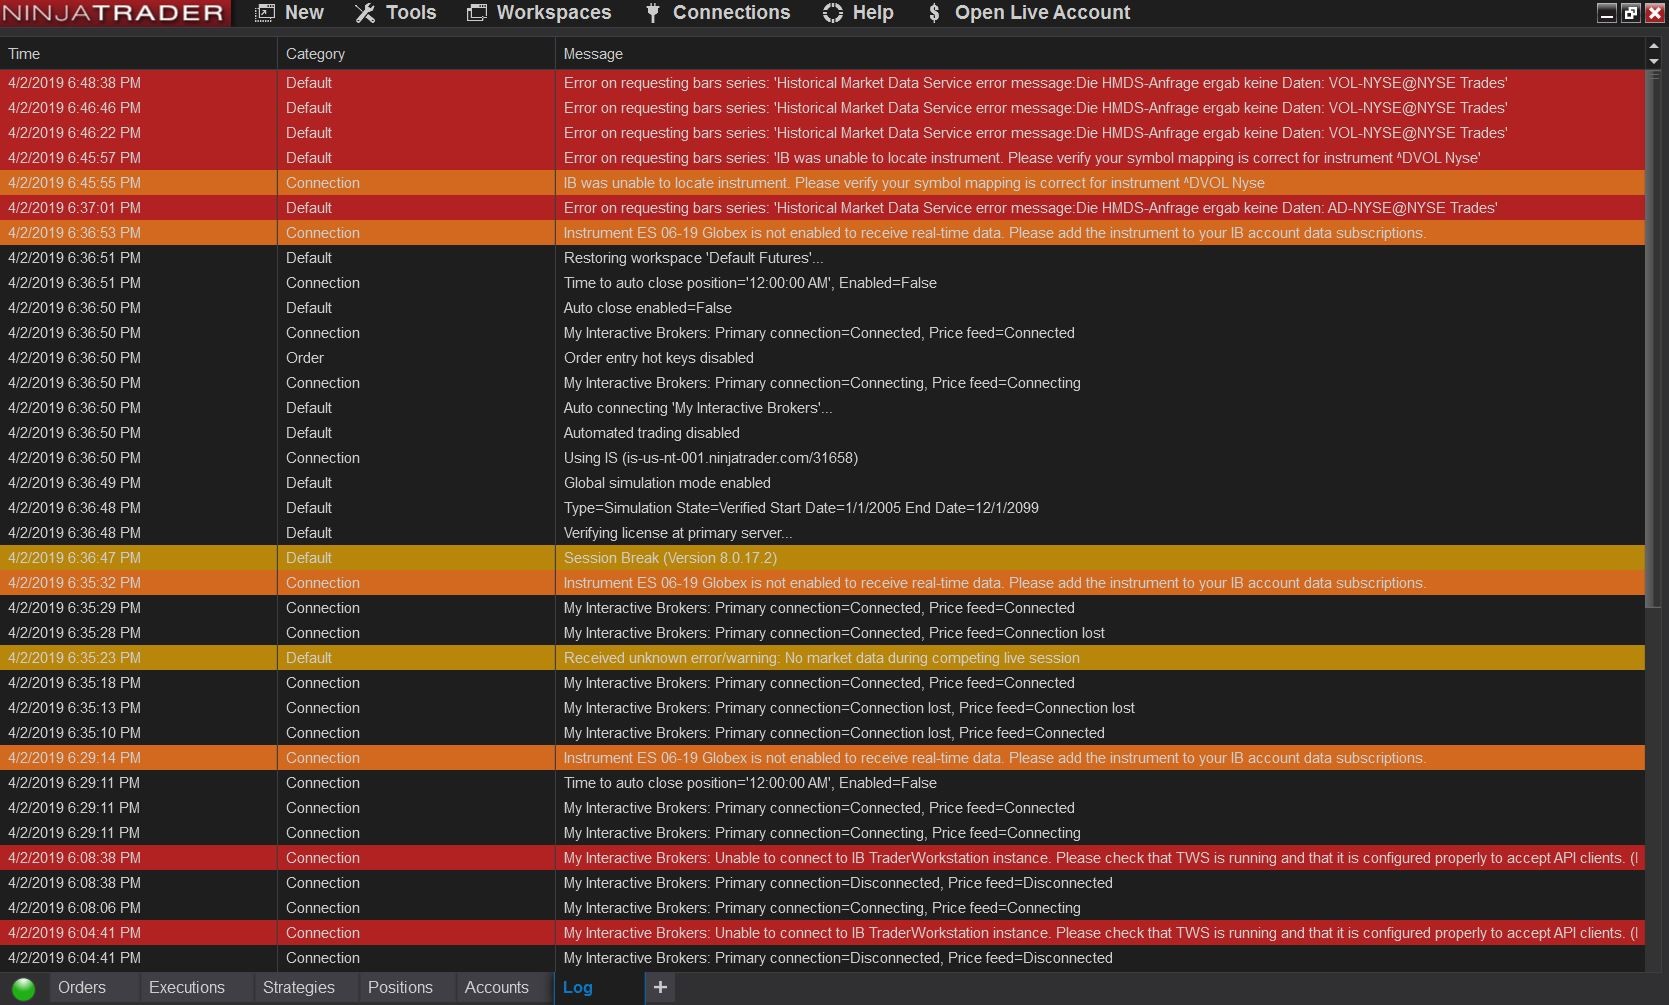
Task: Open the New menu
Action: pos(289,13)
